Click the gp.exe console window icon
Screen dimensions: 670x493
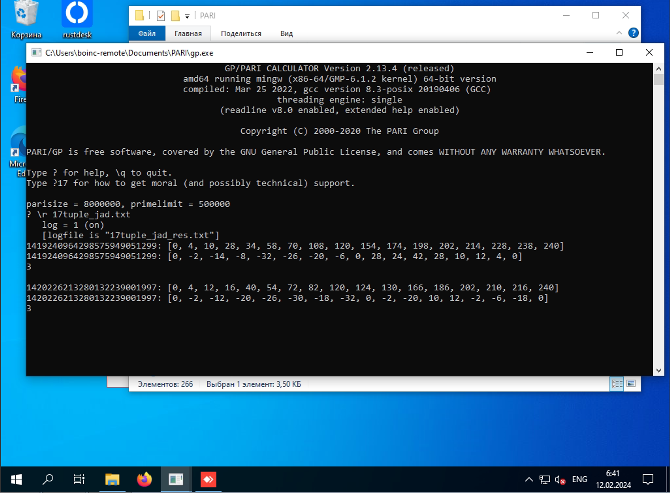[x=37, y=53]
